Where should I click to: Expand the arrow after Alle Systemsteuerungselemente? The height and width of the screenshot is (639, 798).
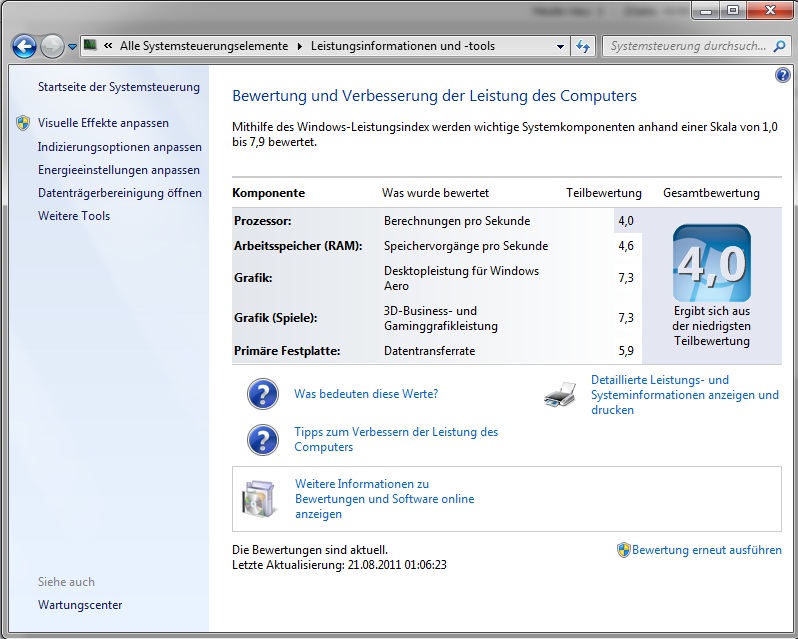[x=300, y=46]
